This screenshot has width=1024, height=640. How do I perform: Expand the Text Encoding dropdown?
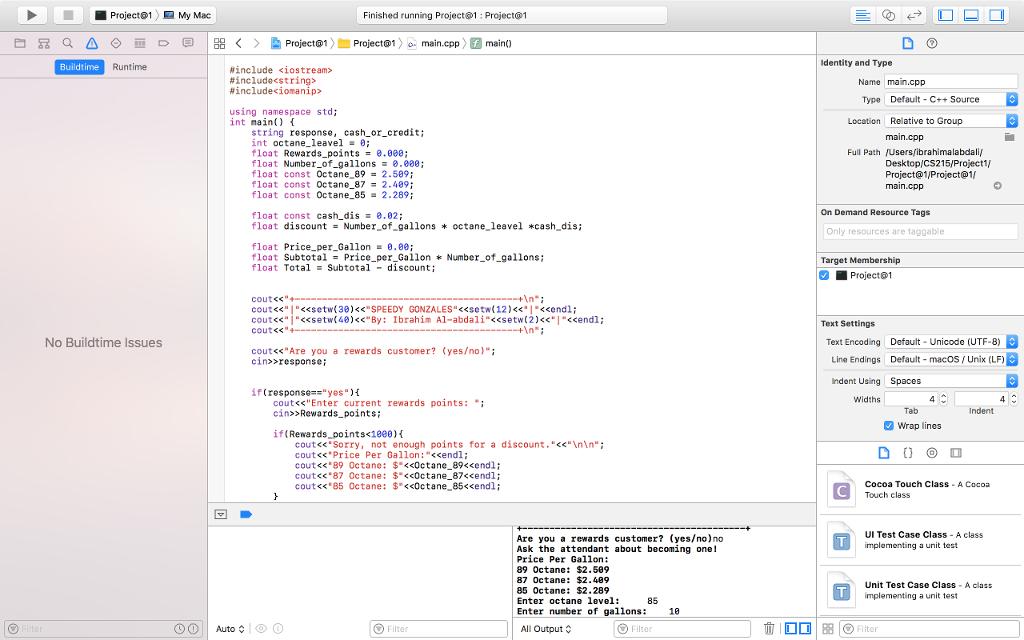click(x=951, y=342)
